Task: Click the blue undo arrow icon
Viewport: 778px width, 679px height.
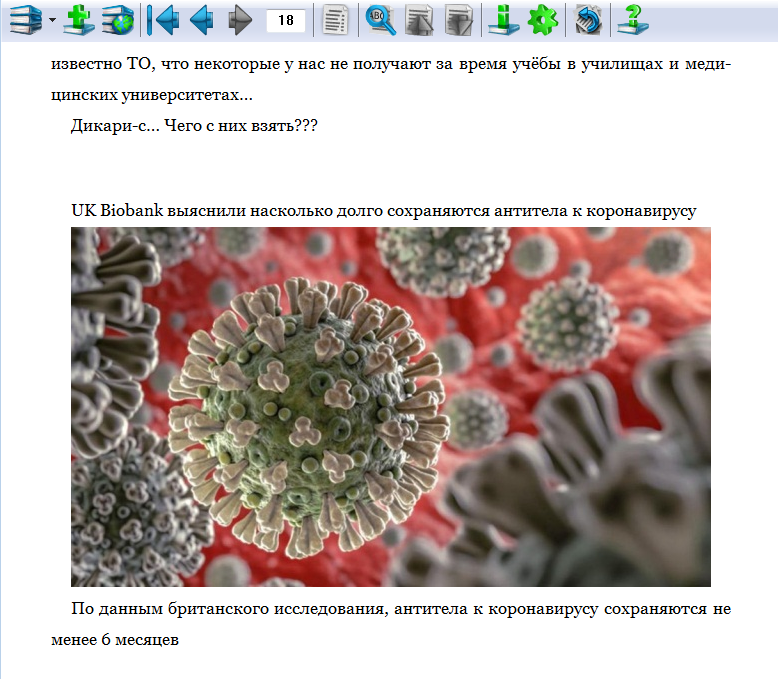Action: tap(588, 20)
